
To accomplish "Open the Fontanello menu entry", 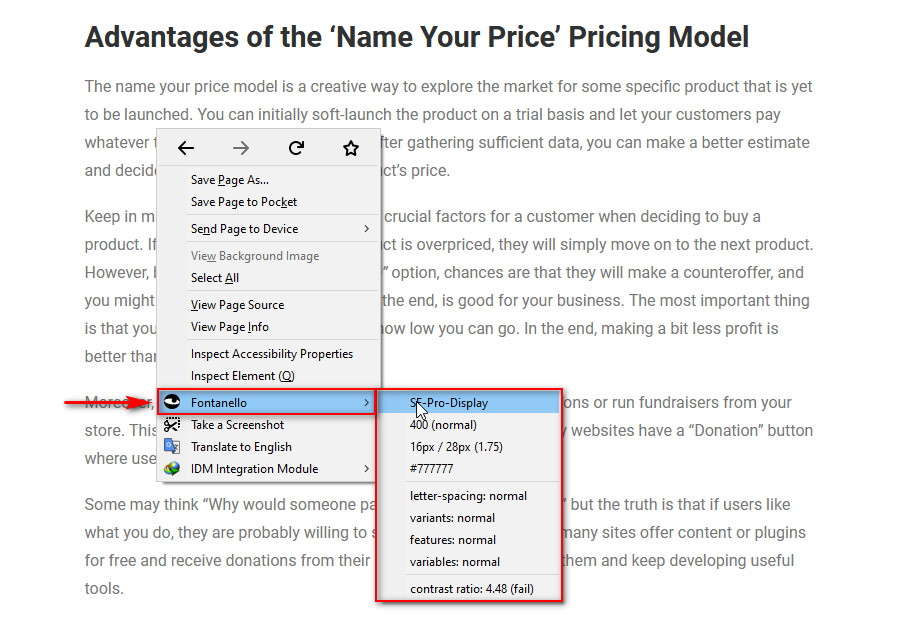I will coord(268,402).
